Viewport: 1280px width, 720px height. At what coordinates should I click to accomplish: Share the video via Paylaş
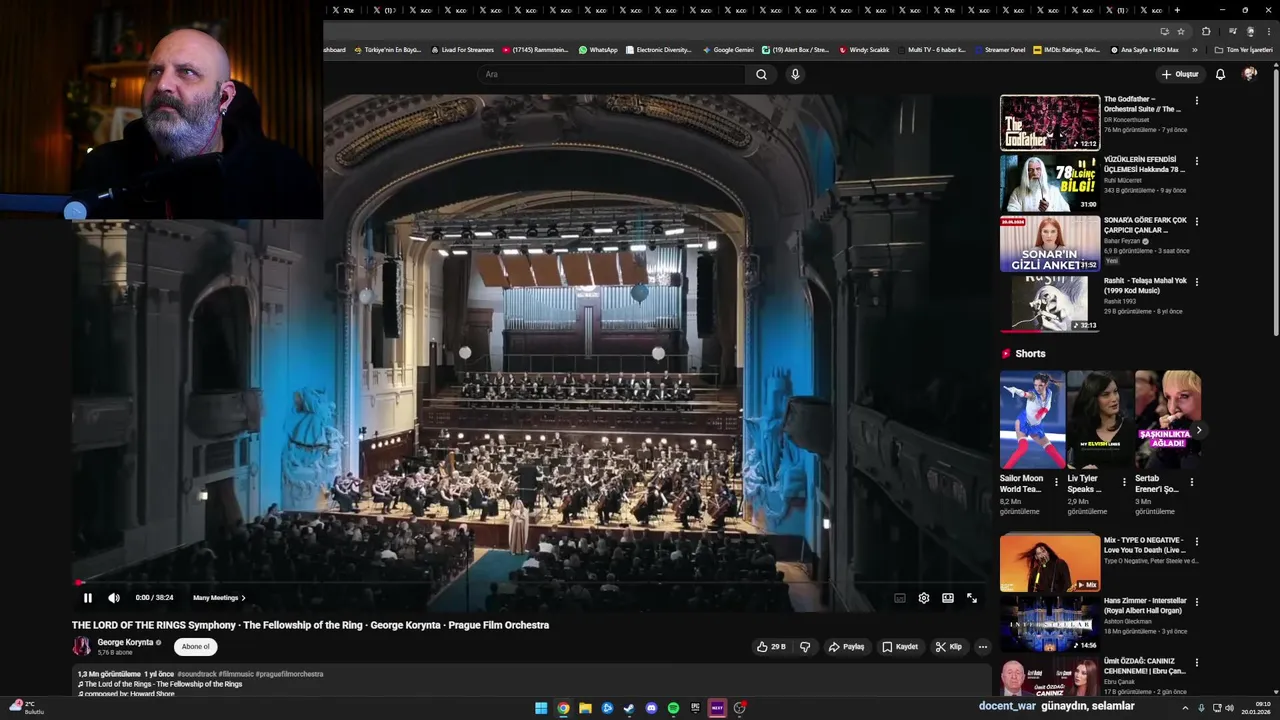pos(846,647)
